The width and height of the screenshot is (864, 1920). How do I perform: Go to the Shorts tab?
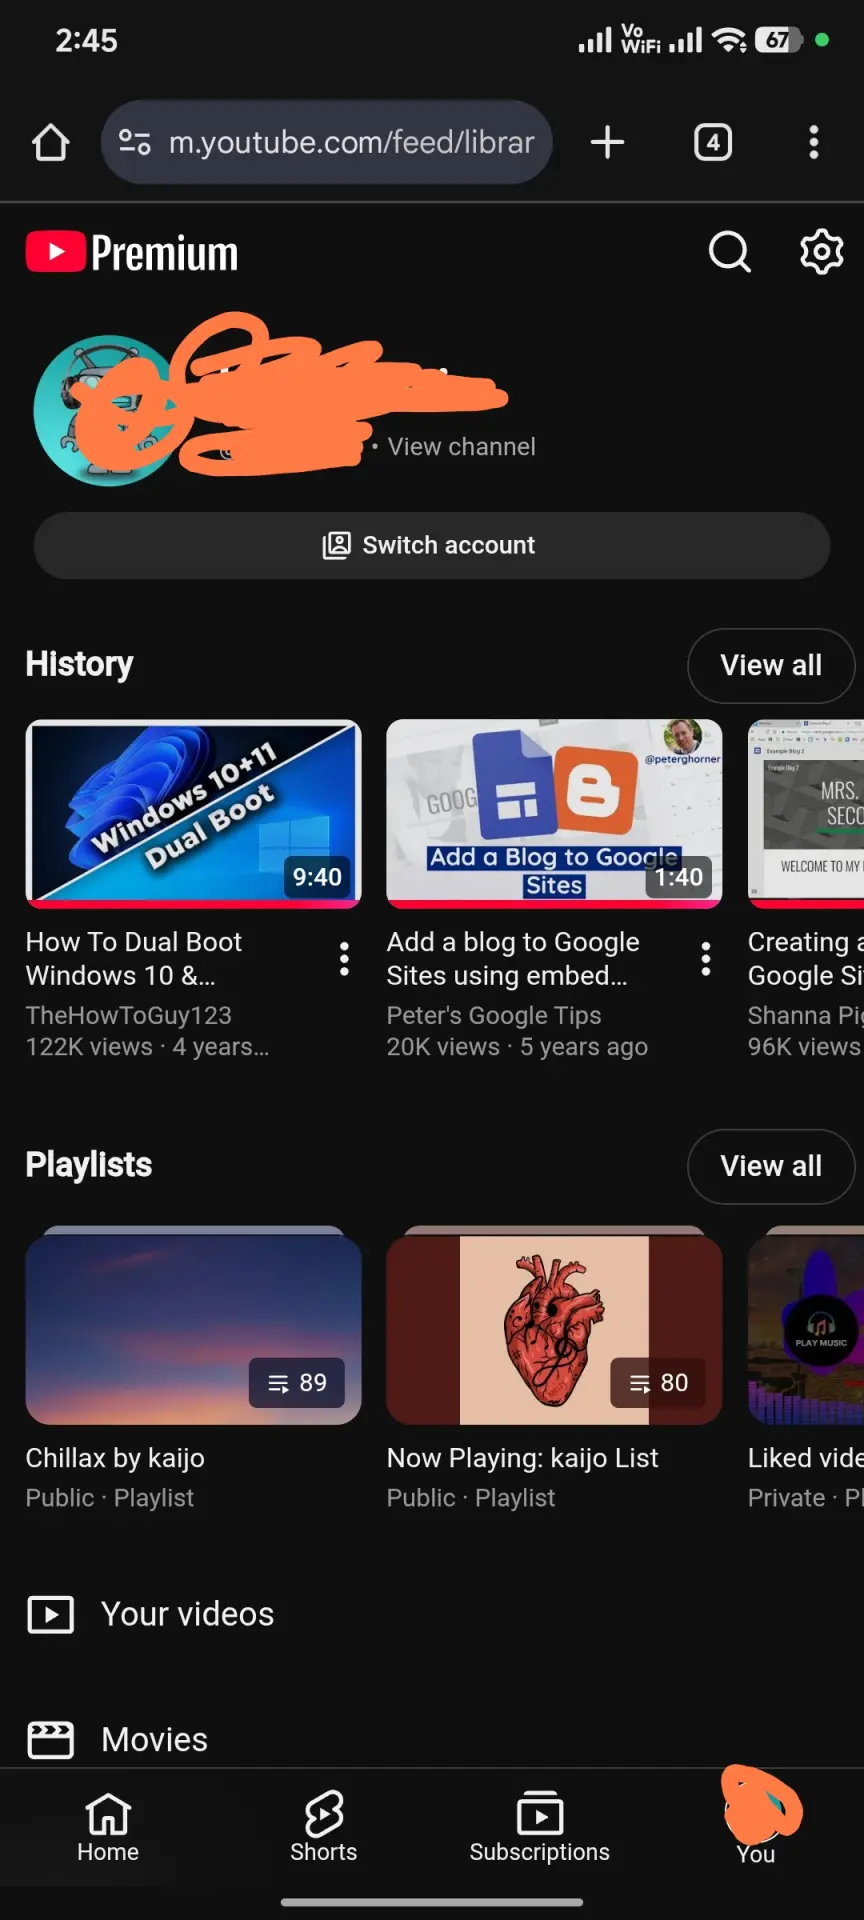[x=323, y=1827]
